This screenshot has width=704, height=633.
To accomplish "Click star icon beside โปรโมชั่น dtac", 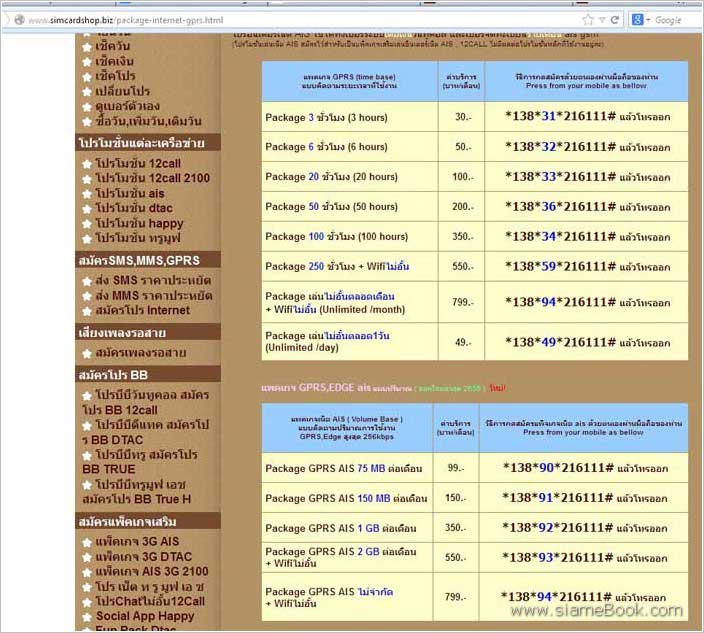I will pyautogui.click(x=87, y=209).
